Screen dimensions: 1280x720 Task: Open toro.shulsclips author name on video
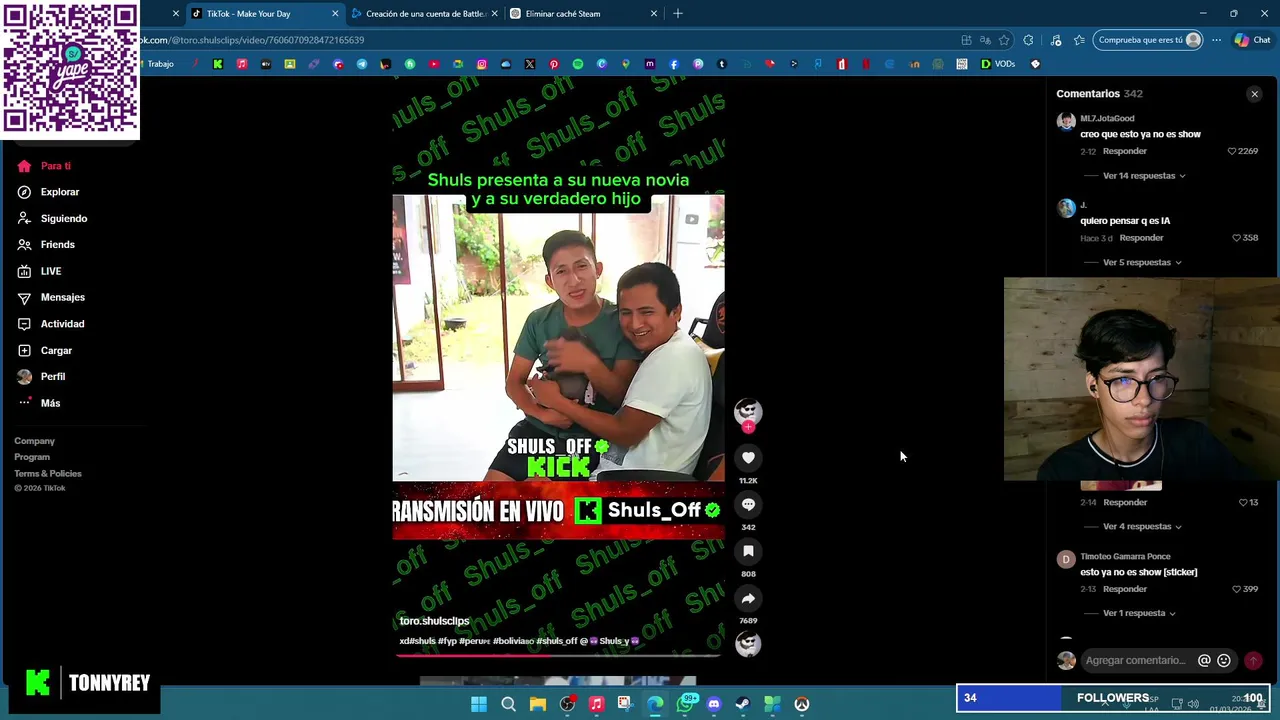click(434, 621)
